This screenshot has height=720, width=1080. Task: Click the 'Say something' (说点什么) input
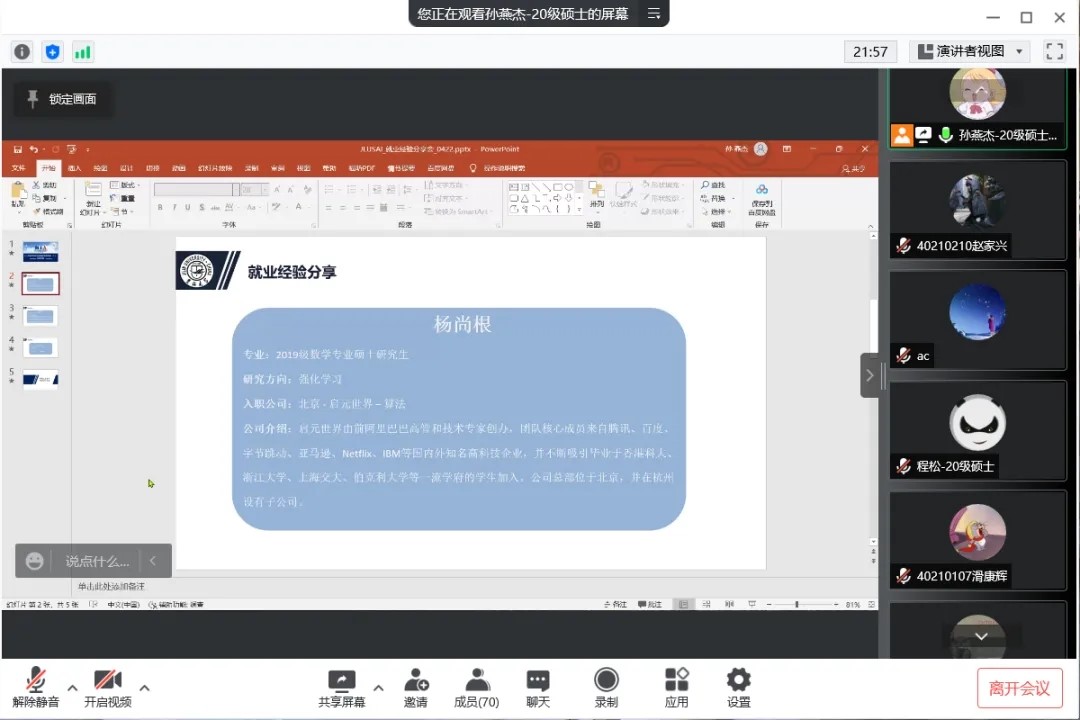97,561
